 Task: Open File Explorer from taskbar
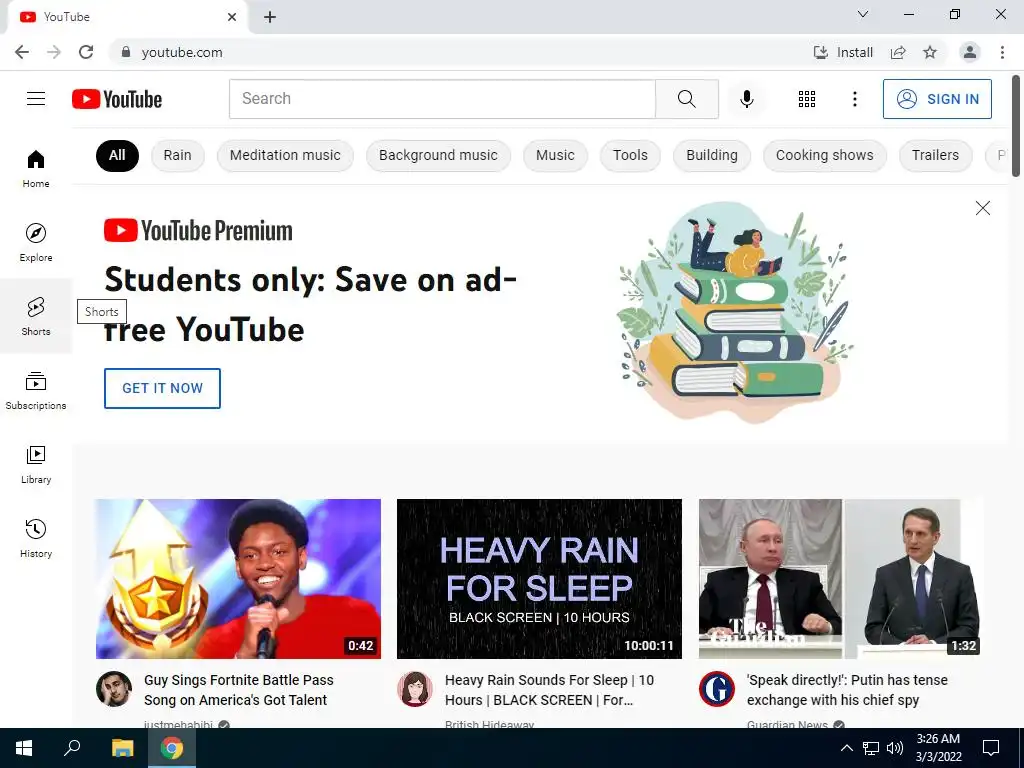pyautogui.click(x=122, y=748)
